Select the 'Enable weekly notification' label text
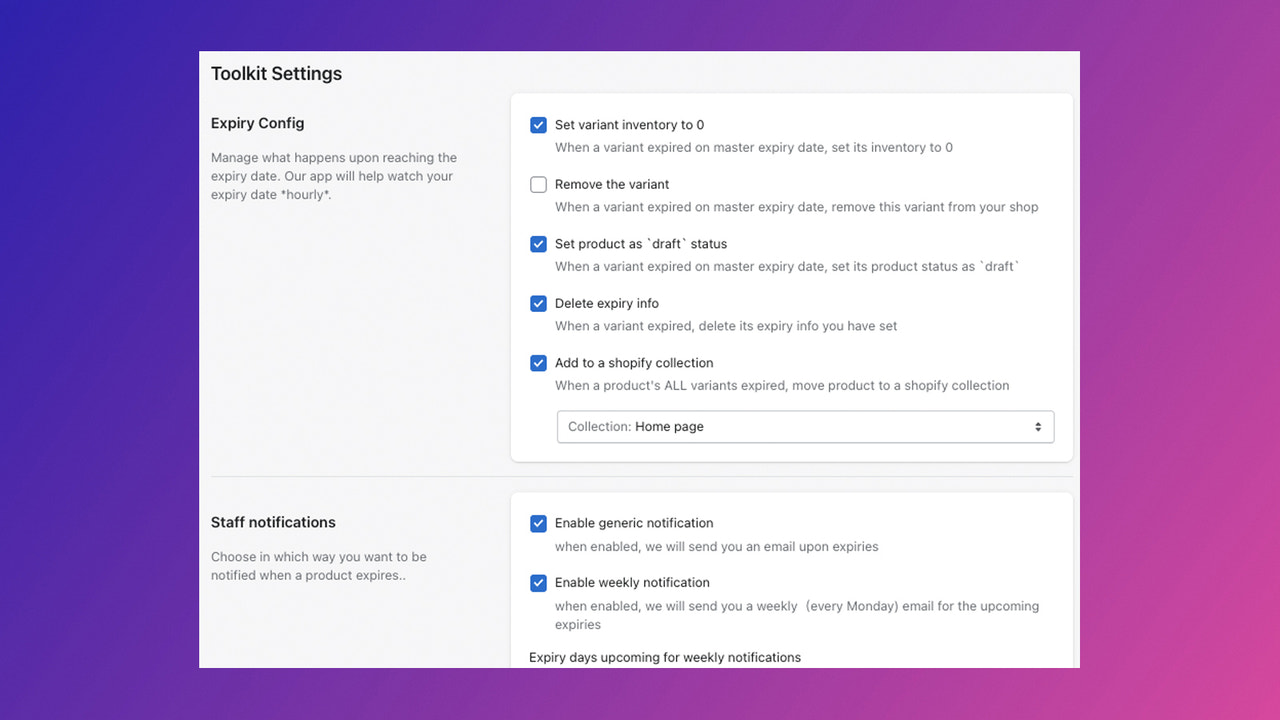The width and height of the screenshot is (1280, 720). 632,582
